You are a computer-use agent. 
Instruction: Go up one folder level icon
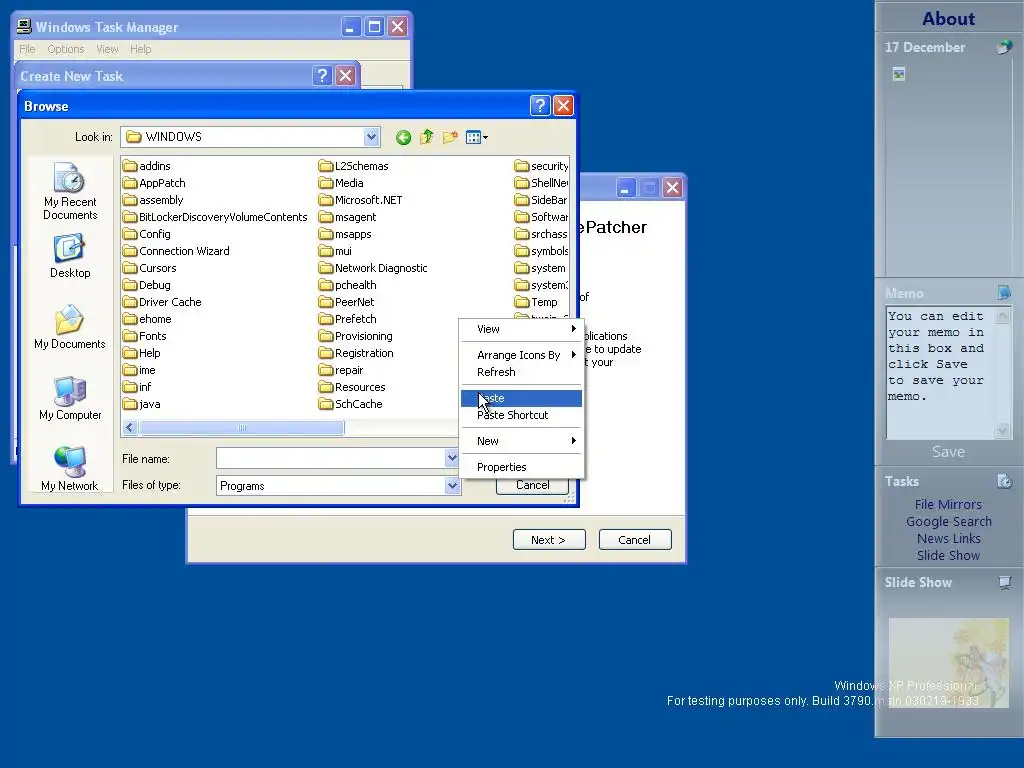pos(426,137)
